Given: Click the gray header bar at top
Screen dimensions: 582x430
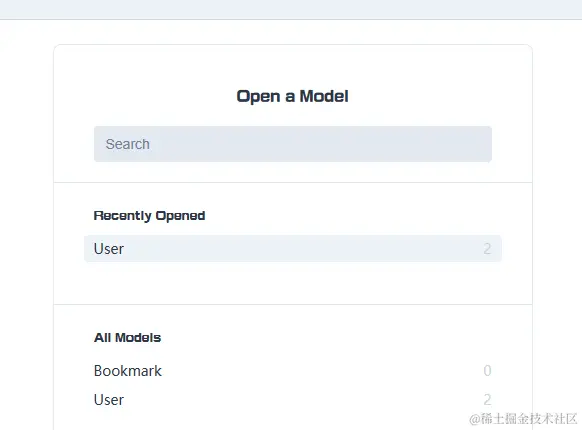Looking at the screenshot, I should pyautogui.click(x=291, y=9).
